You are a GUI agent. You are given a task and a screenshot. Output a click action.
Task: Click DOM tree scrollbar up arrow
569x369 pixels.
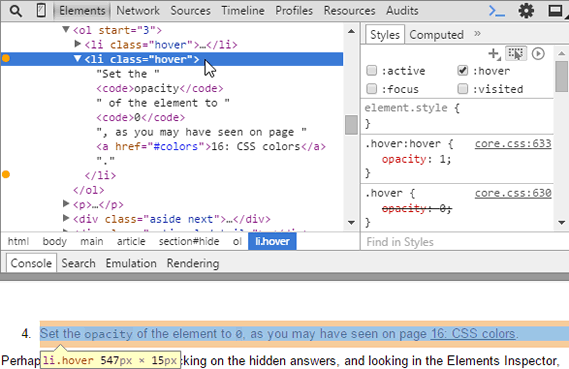pos(351,31)
